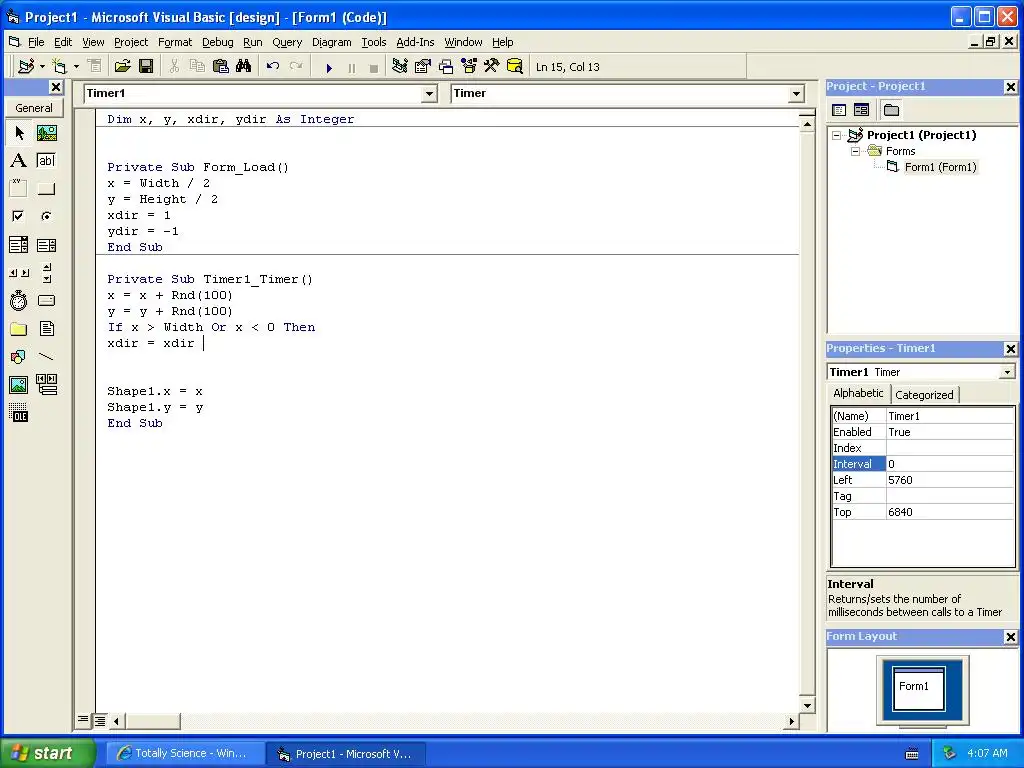
Task: Click the Undo toolbar icon
Action: tap(273, 67)
